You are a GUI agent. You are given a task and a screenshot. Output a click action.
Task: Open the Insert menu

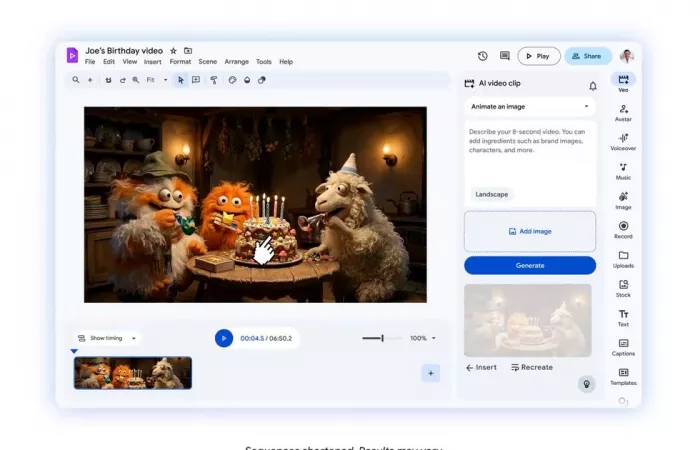coord(152,62)
